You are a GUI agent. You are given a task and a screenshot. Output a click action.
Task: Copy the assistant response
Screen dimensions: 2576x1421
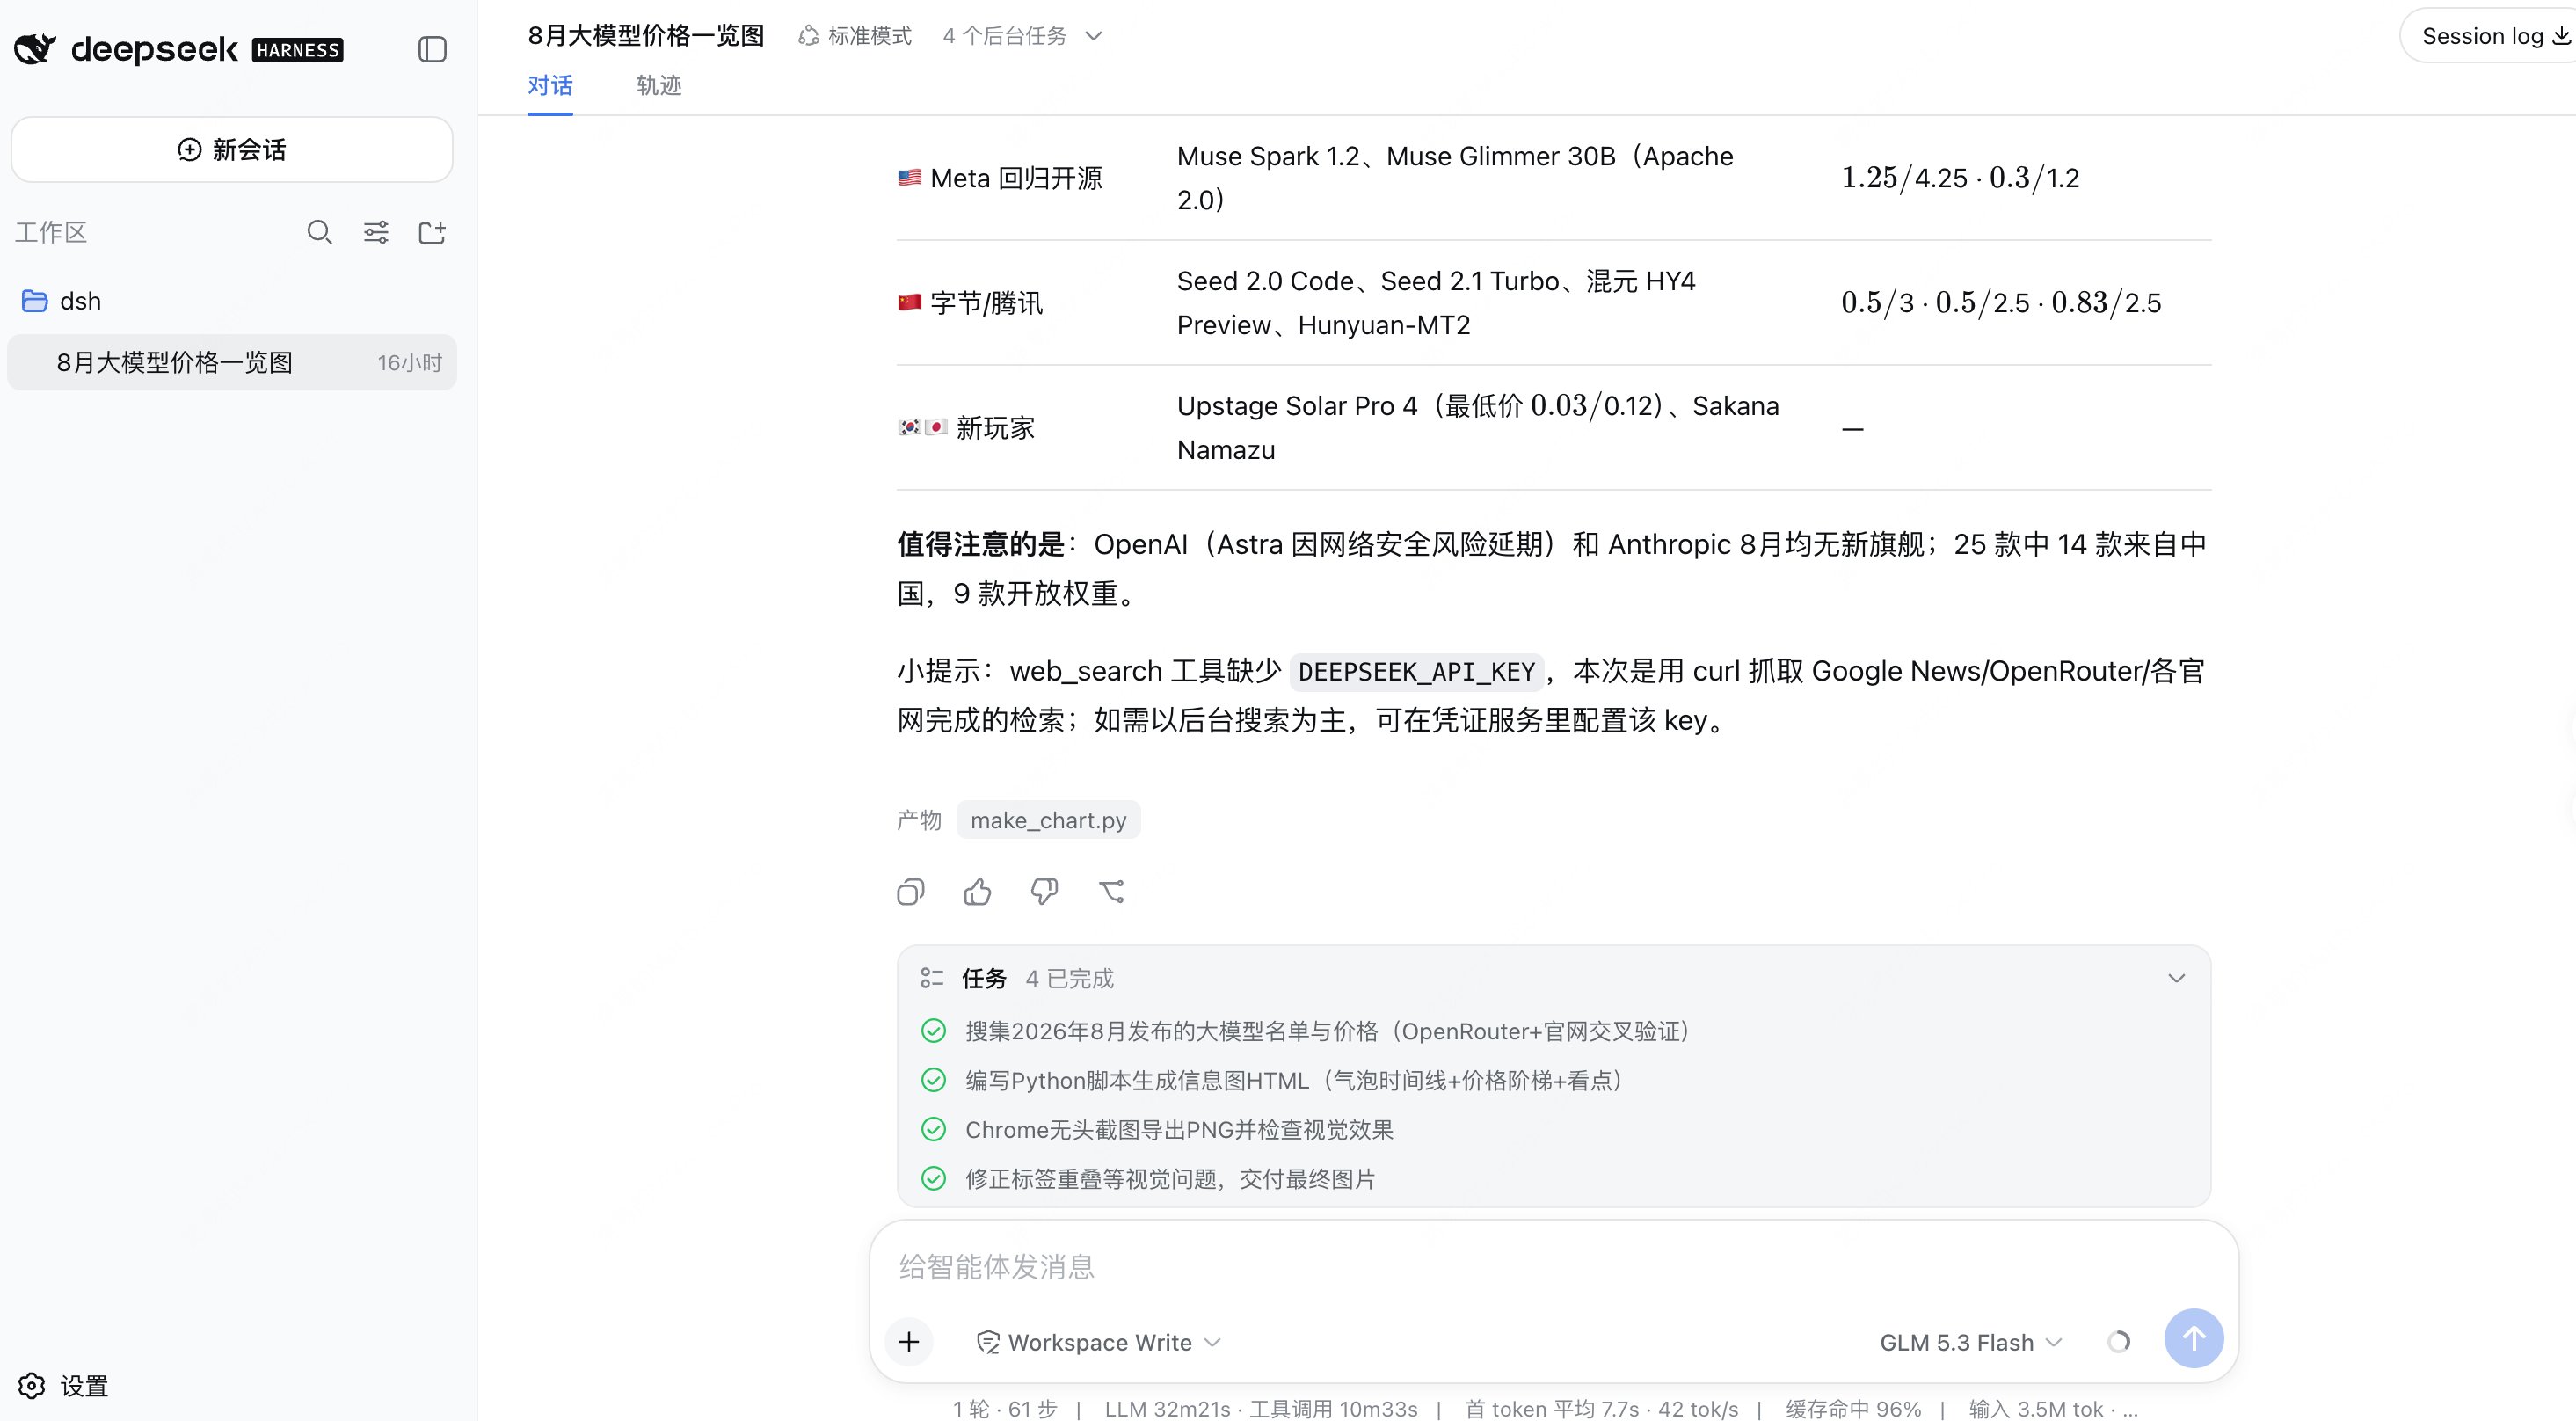pos(911,891)
